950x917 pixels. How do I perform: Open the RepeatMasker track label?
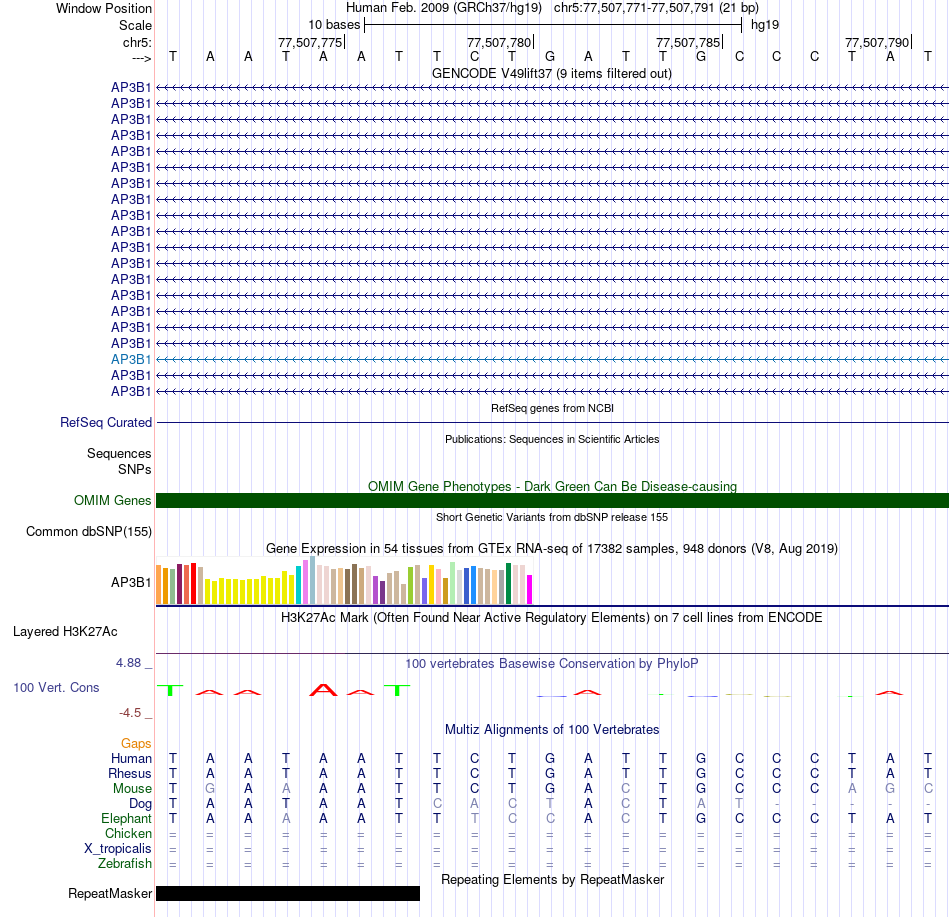[110, 893]
